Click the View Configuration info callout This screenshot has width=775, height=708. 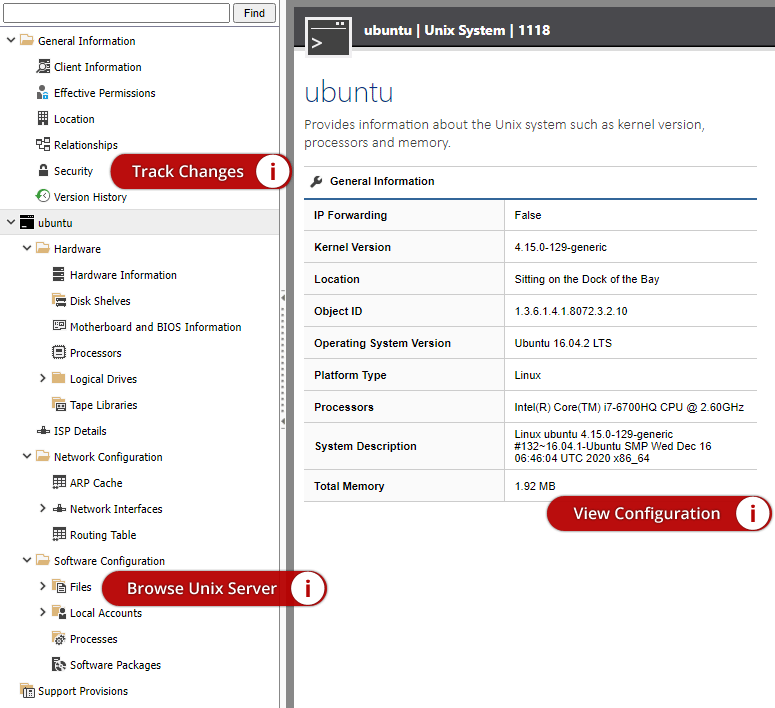pos(659,514)
